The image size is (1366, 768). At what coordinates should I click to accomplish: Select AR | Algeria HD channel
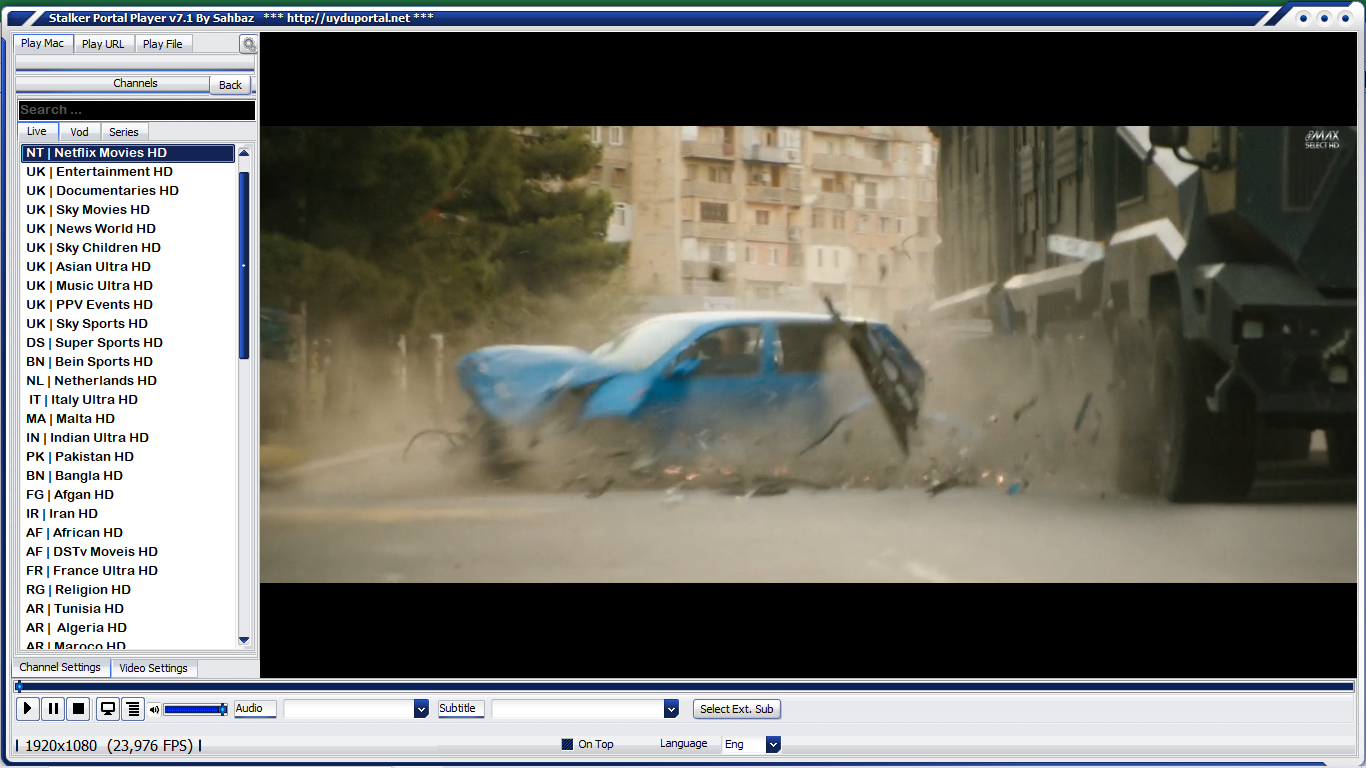coord(128,628)
